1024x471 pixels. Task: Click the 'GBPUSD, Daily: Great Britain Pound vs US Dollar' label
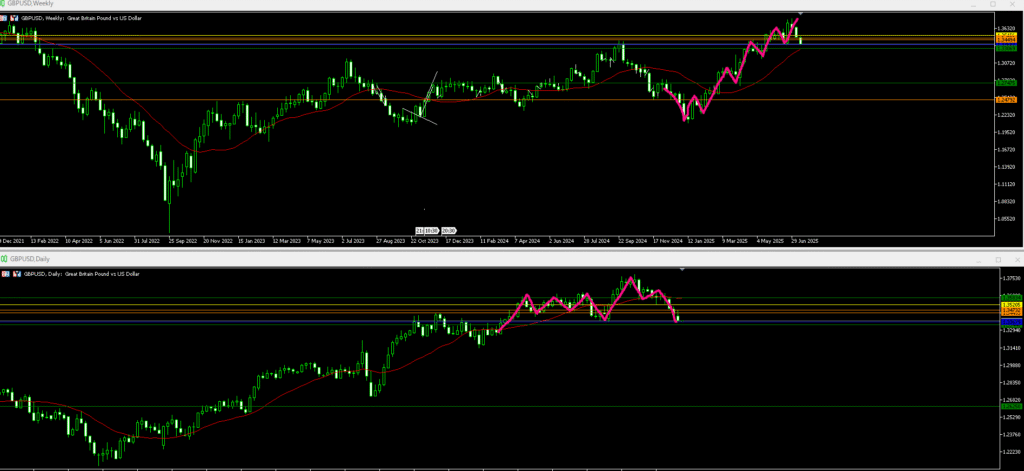pos(82,274)
